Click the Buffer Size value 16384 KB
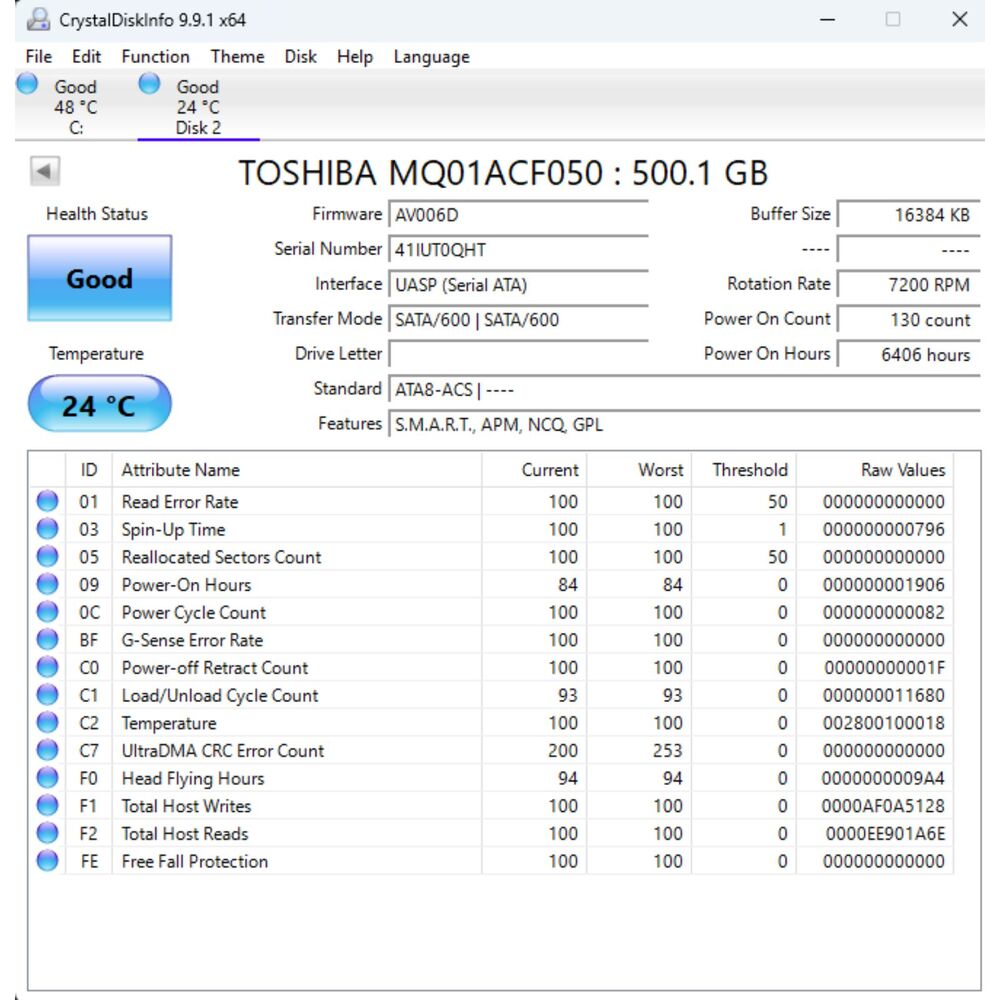Viewport: 1000px width, 1000px height. 908,215
